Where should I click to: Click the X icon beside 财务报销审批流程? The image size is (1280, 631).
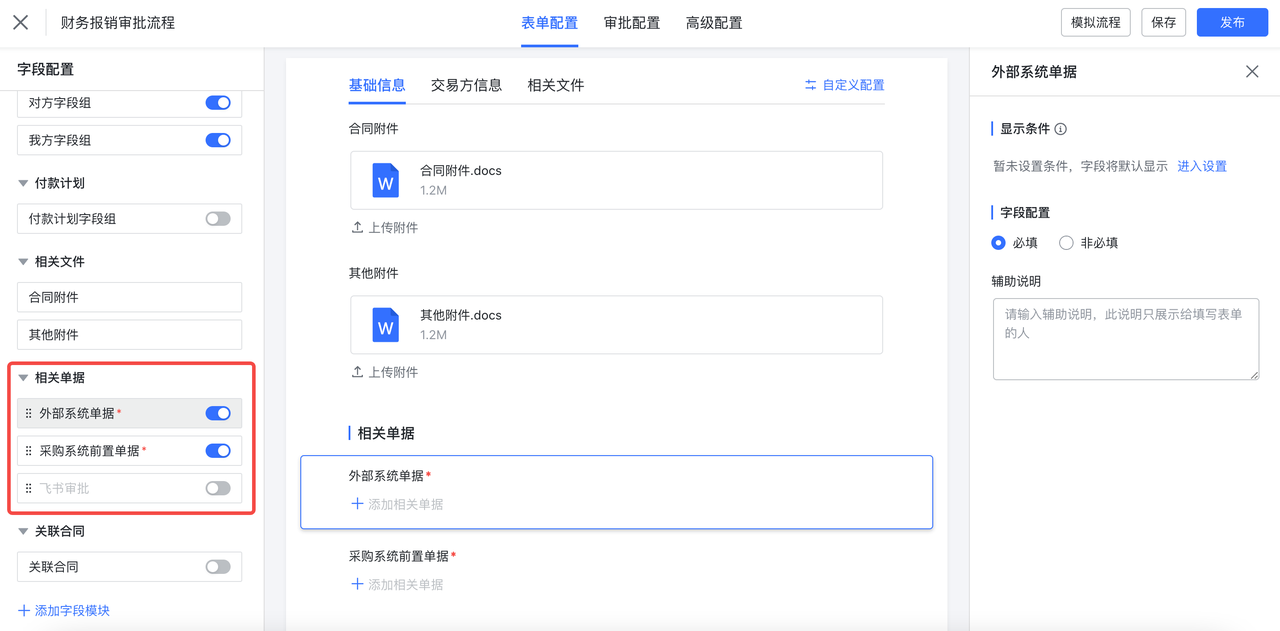20,22
